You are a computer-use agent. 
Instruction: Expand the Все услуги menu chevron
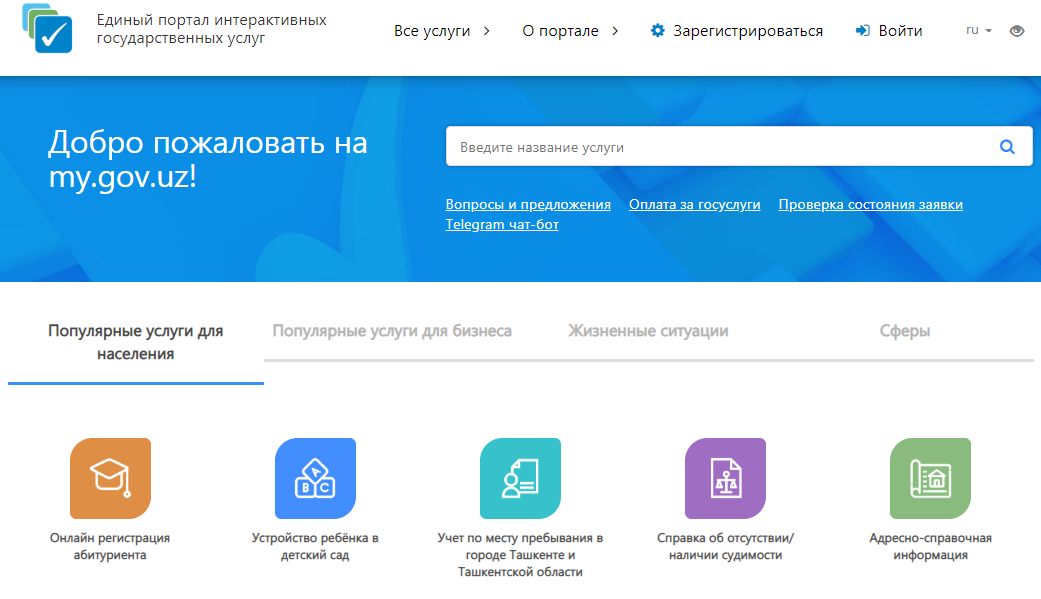(487, 31)
